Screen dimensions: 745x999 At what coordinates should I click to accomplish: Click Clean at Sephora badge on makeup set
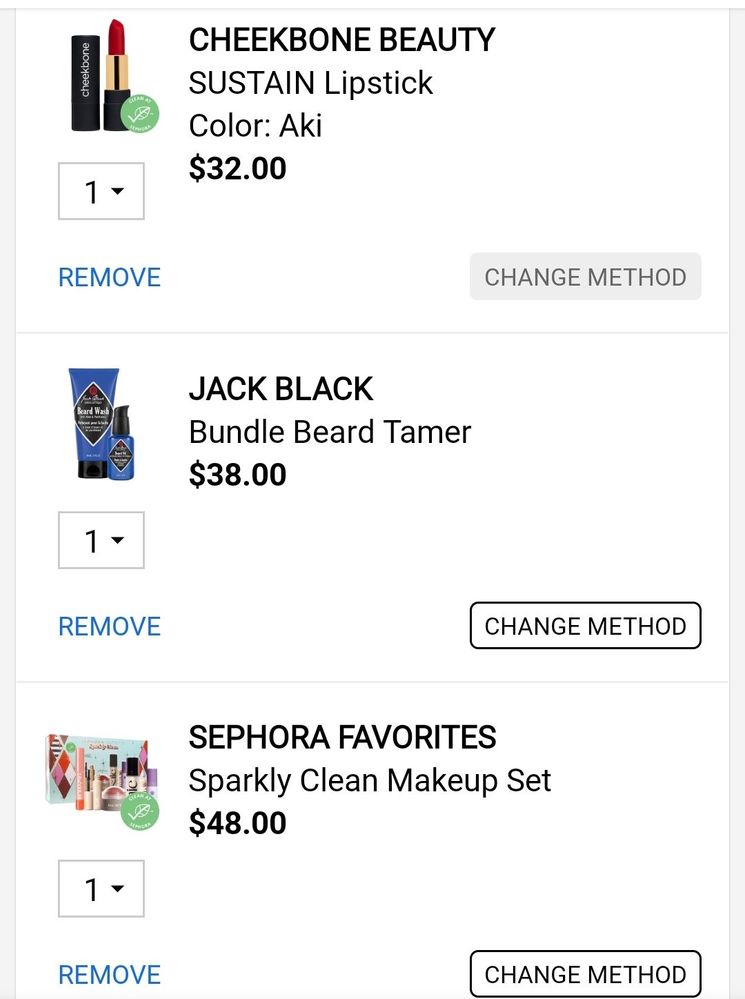coord(140,811)
